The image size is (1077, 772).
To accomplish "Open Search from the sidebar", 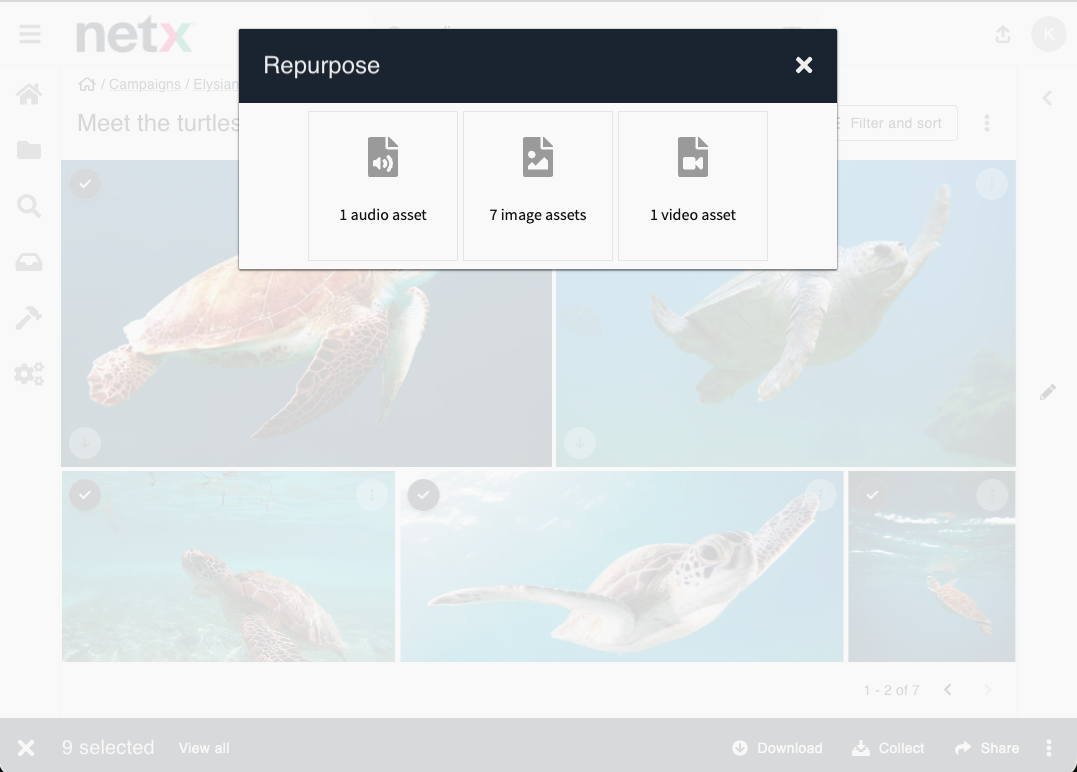I will [x=29, y=206].
